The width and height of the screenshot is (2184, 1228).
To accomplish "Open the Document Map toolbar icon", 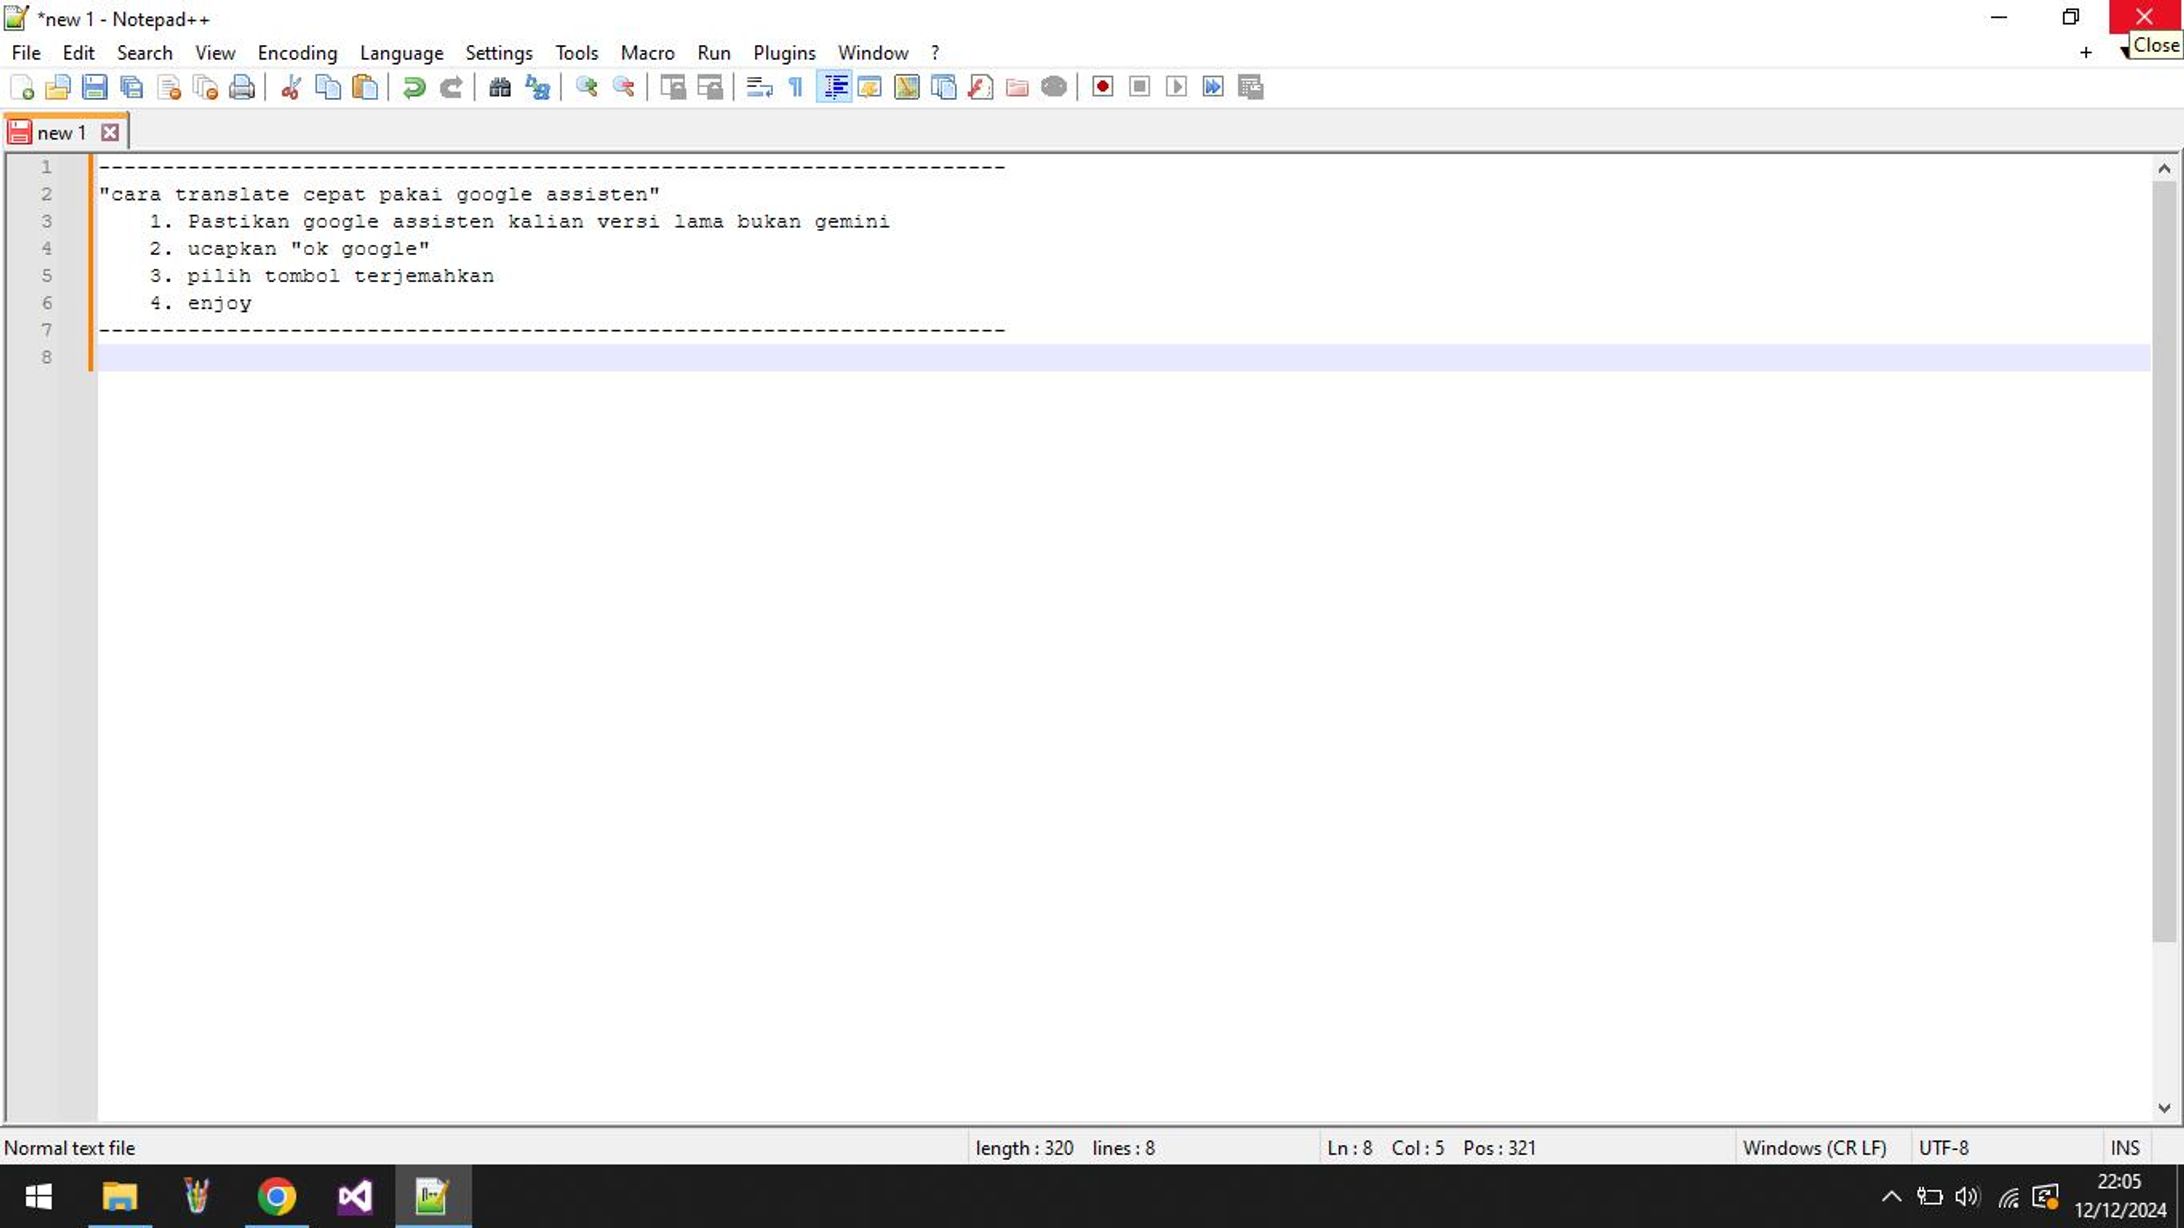I will [x=907, y=88].
